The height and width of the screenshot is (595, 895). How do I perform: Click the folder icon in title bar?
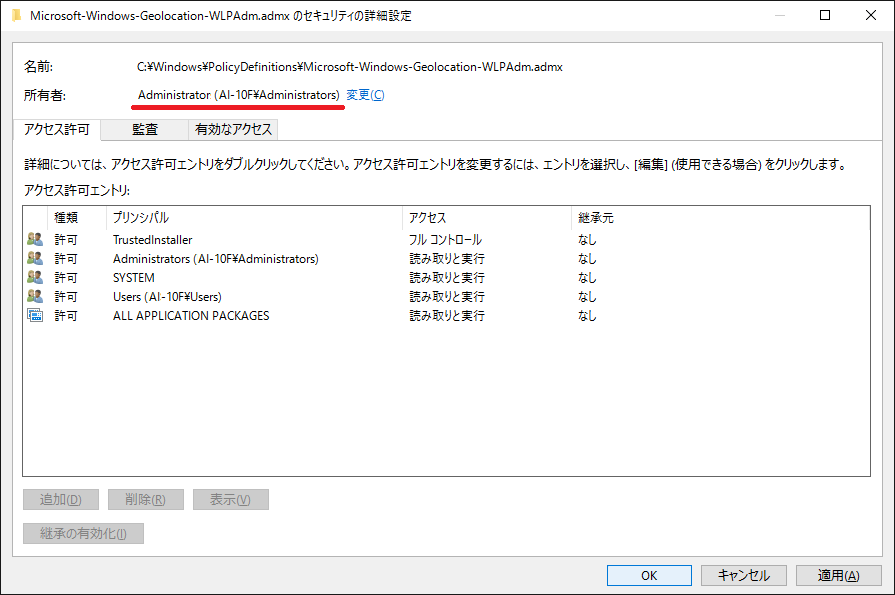tap(16, 16)
